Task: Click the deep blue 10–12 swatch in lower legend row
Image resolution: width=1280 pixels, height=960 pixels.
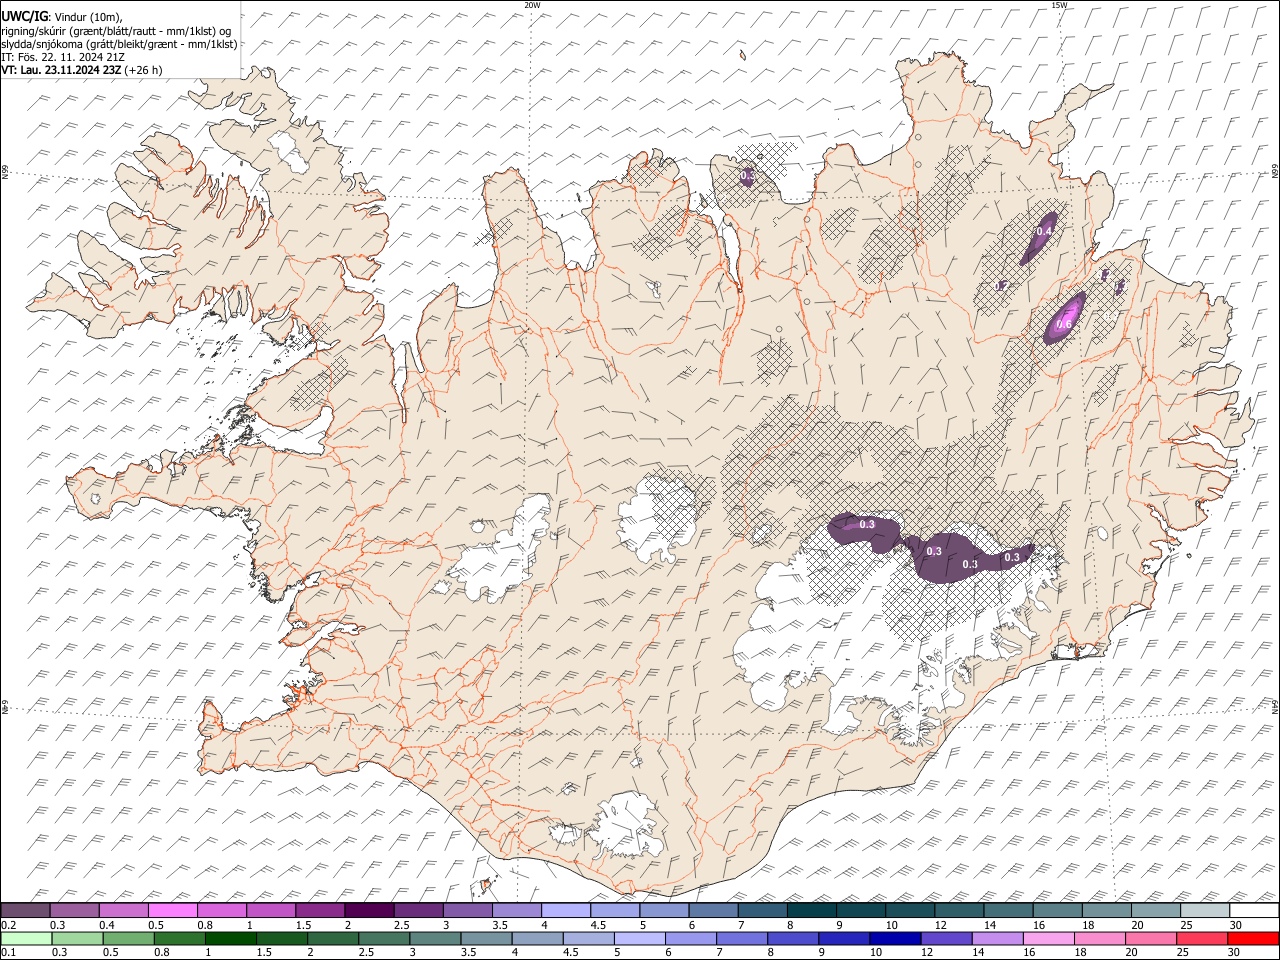Action: click(x=894, y=938)
